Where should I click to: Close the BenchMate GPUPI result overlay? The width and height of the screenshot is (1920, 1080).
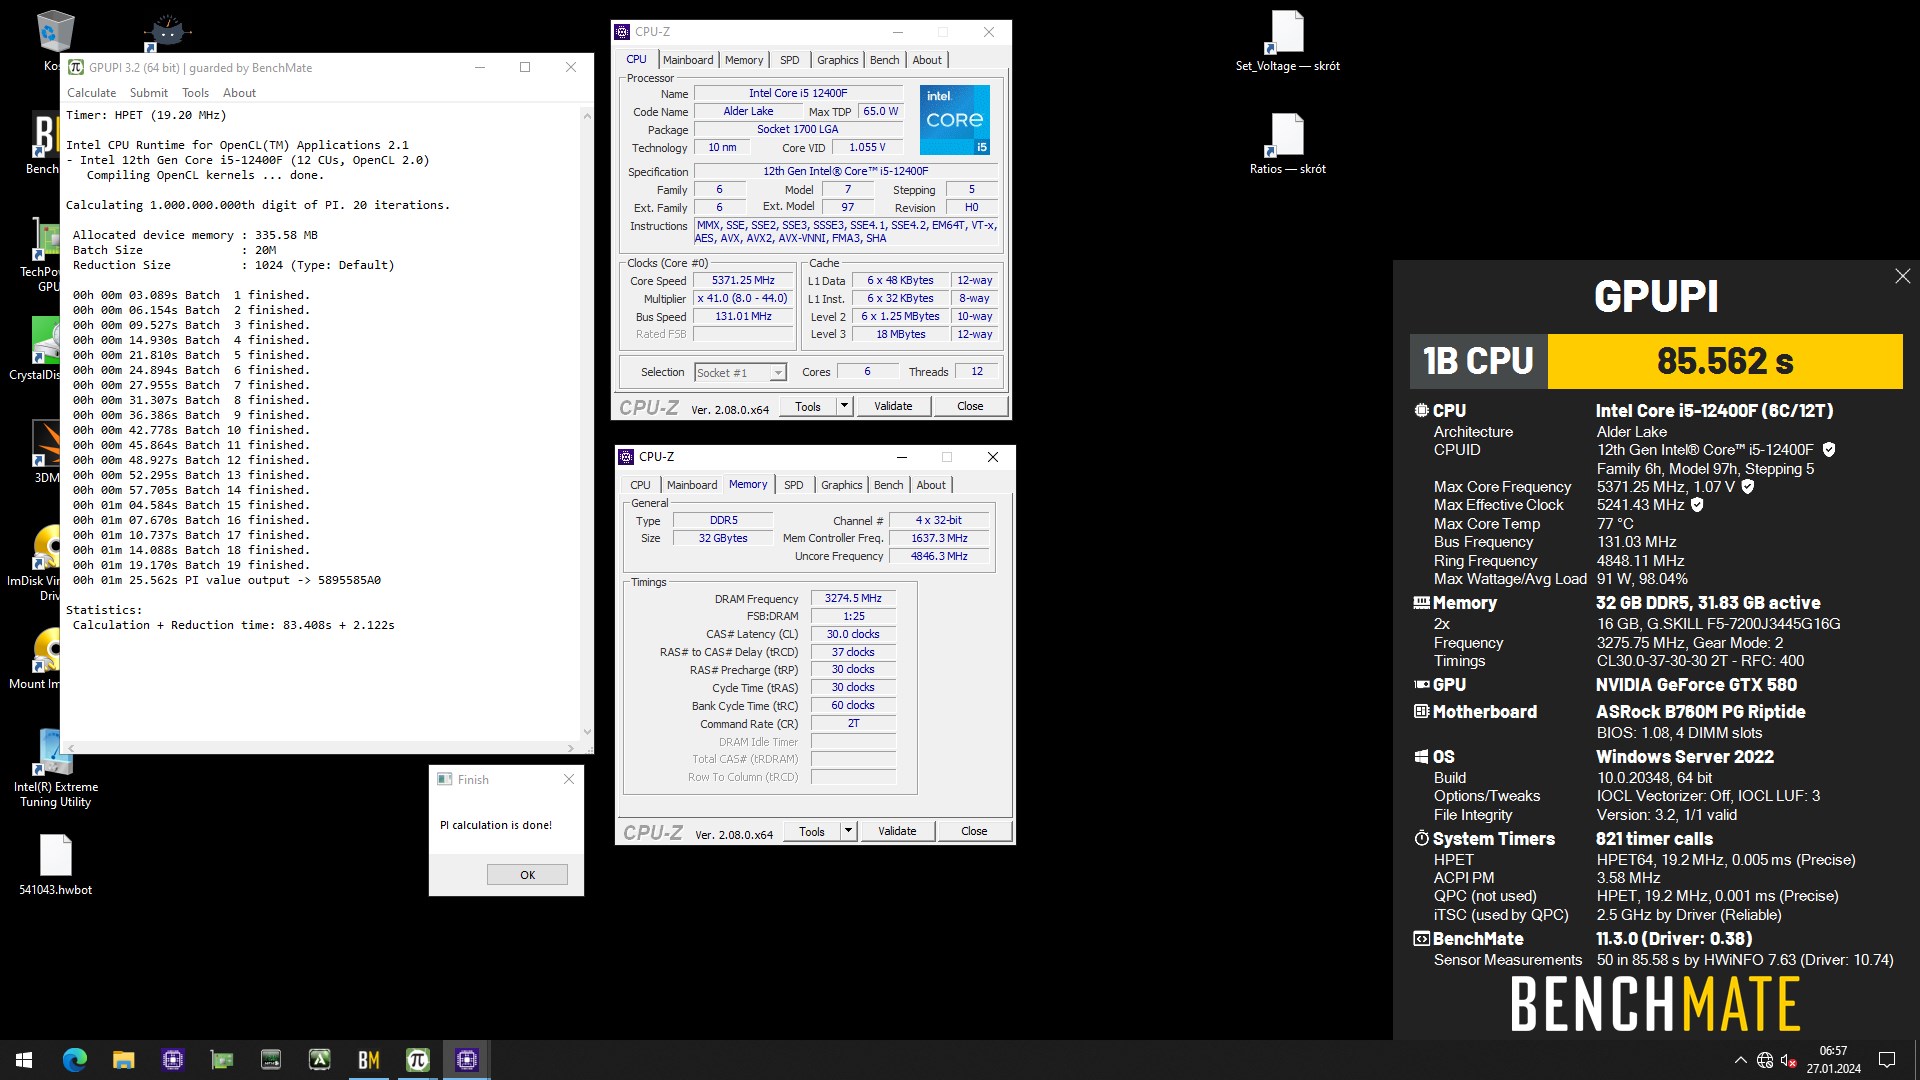(1902, 276)
